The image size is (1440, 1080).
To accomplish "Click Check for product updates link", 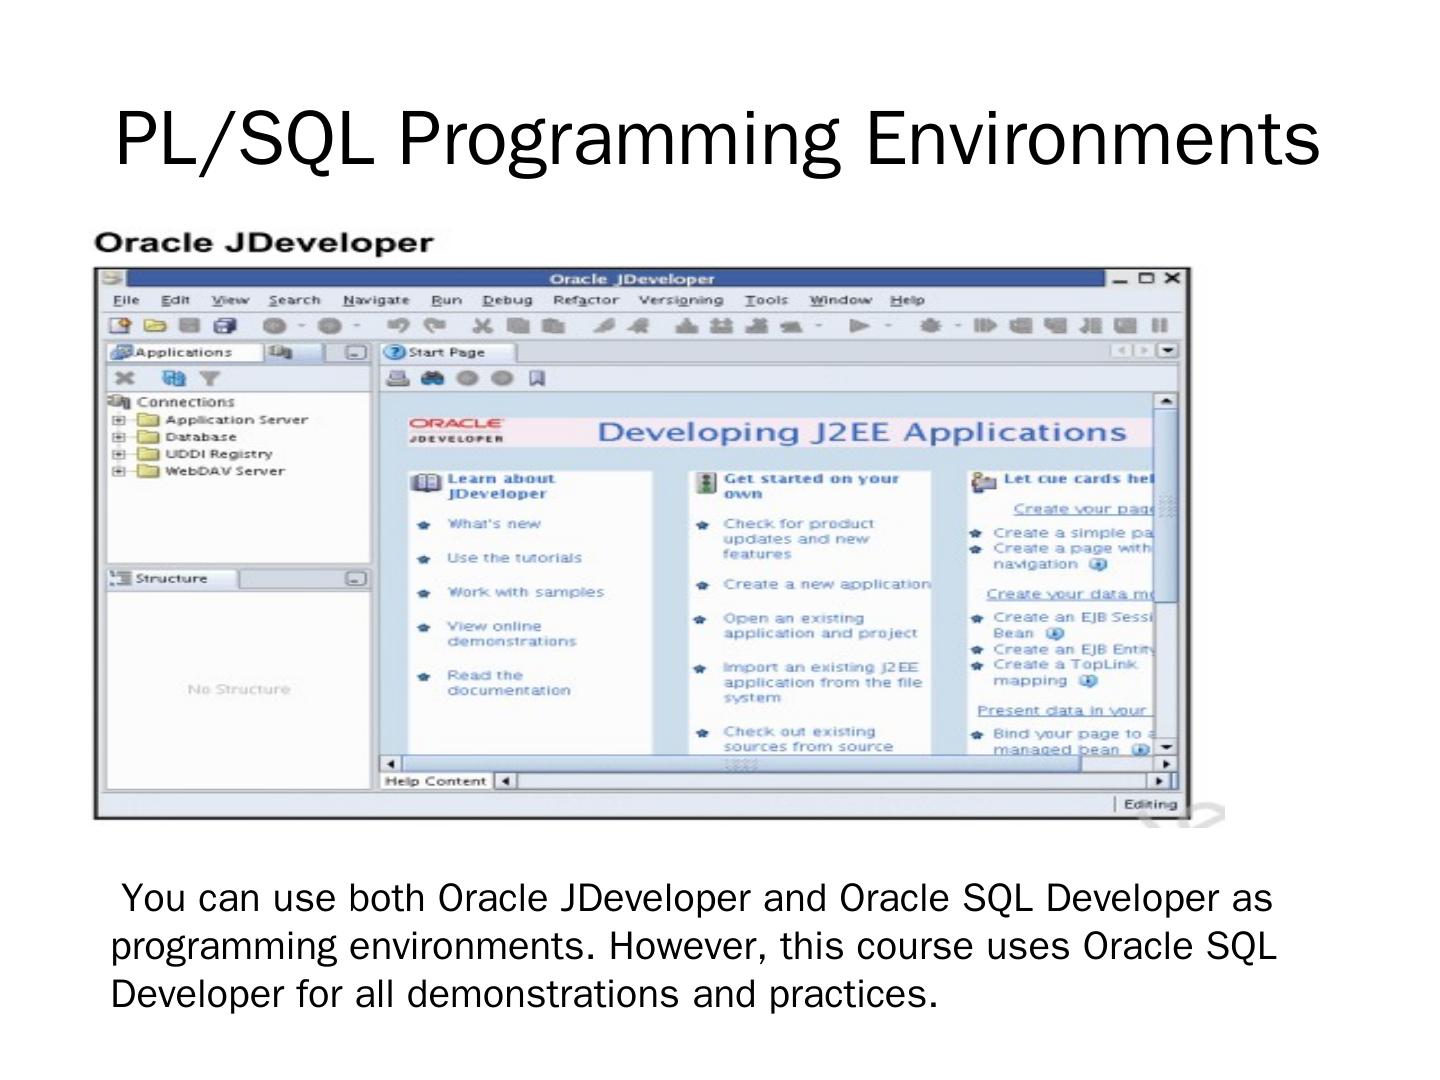I will tap(799, 539).
